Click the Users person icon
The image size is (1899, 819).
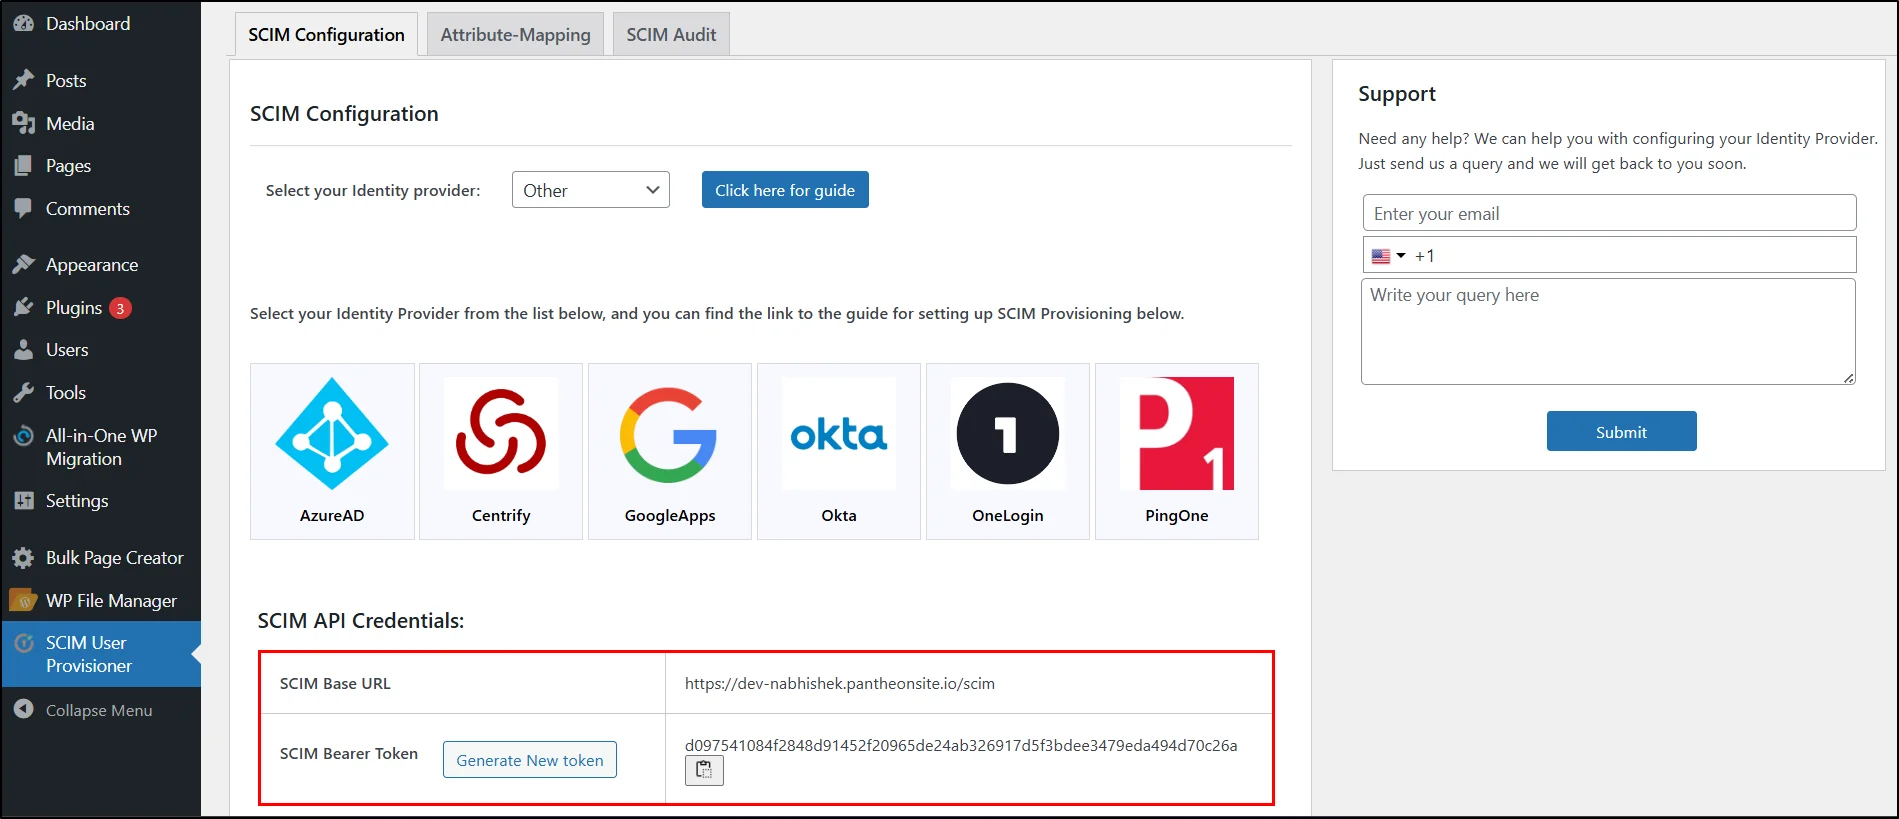point(23,349)
